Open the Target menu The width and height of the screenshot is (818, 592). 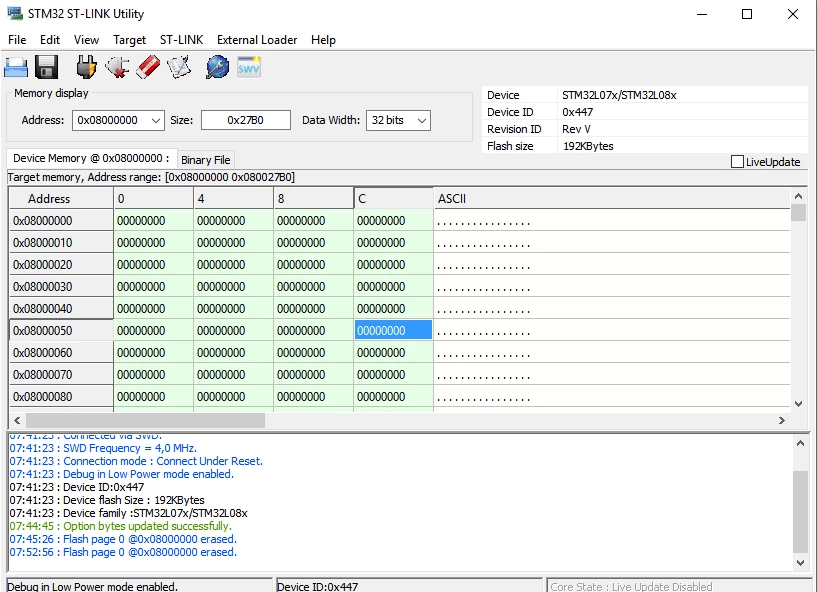(x=129, y=40)
